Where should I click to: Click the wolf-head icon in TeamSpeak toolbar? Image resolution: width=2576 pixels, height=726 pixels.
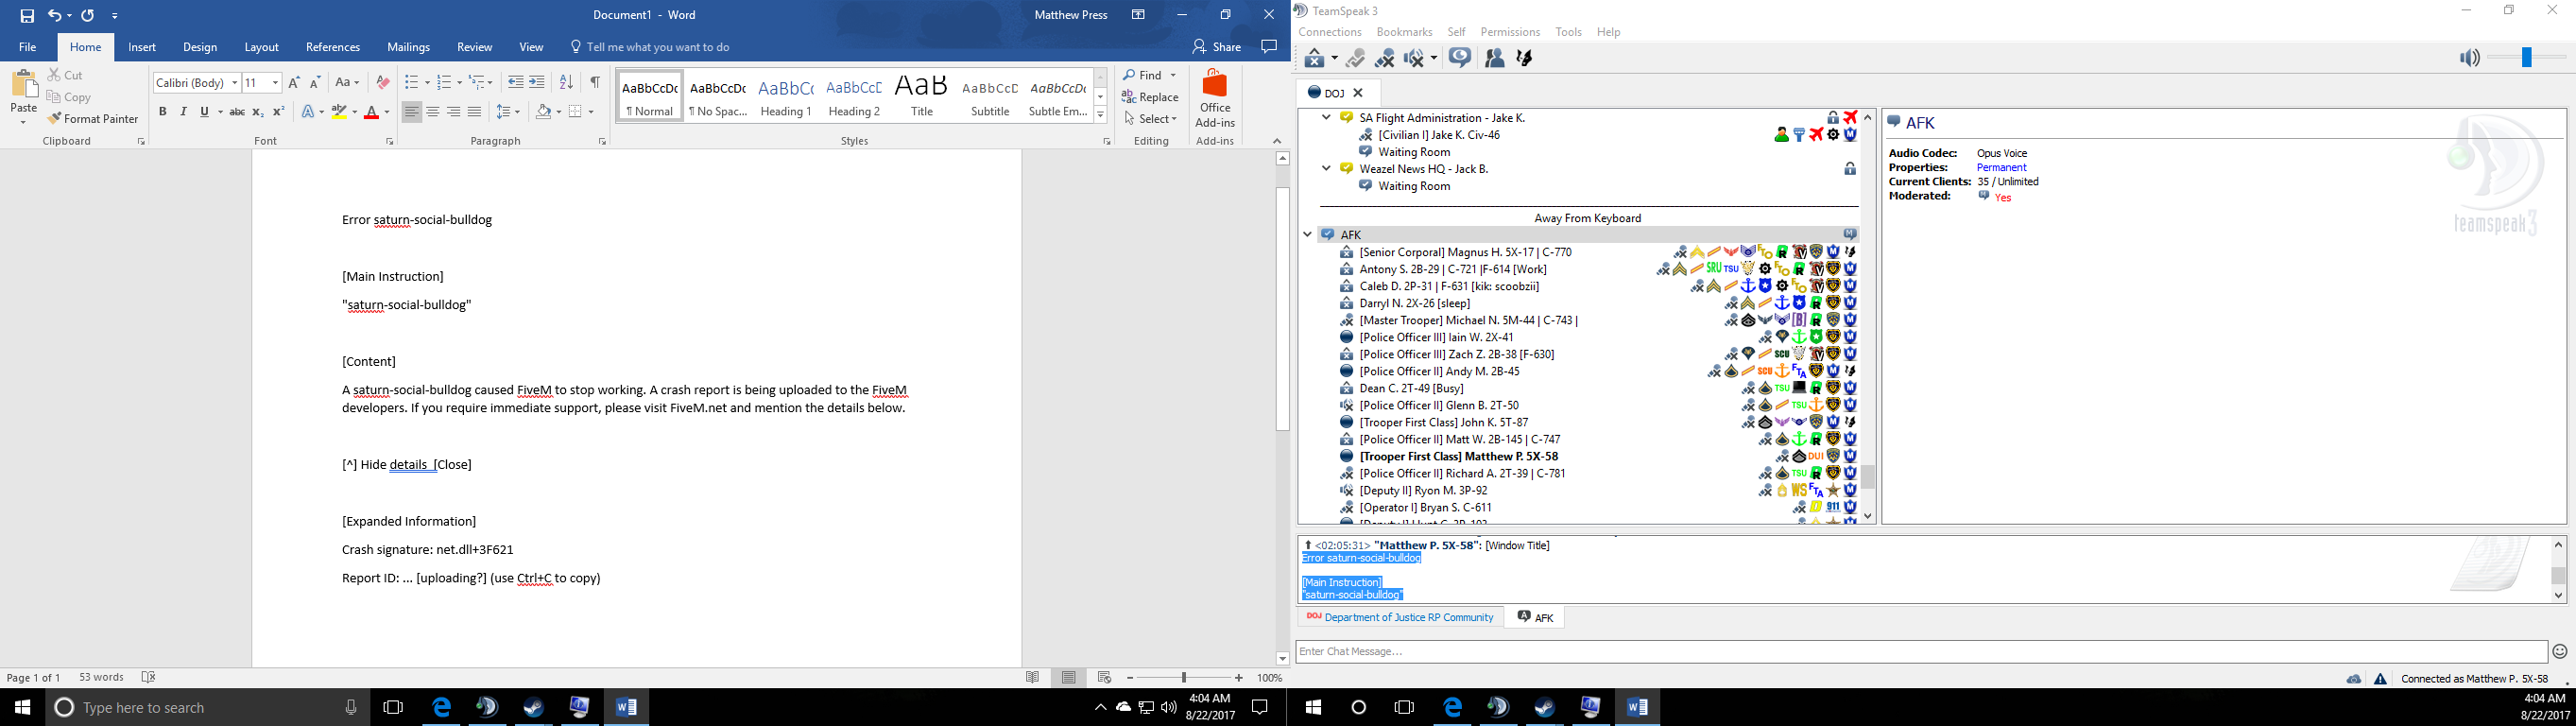pos(1525,59)
